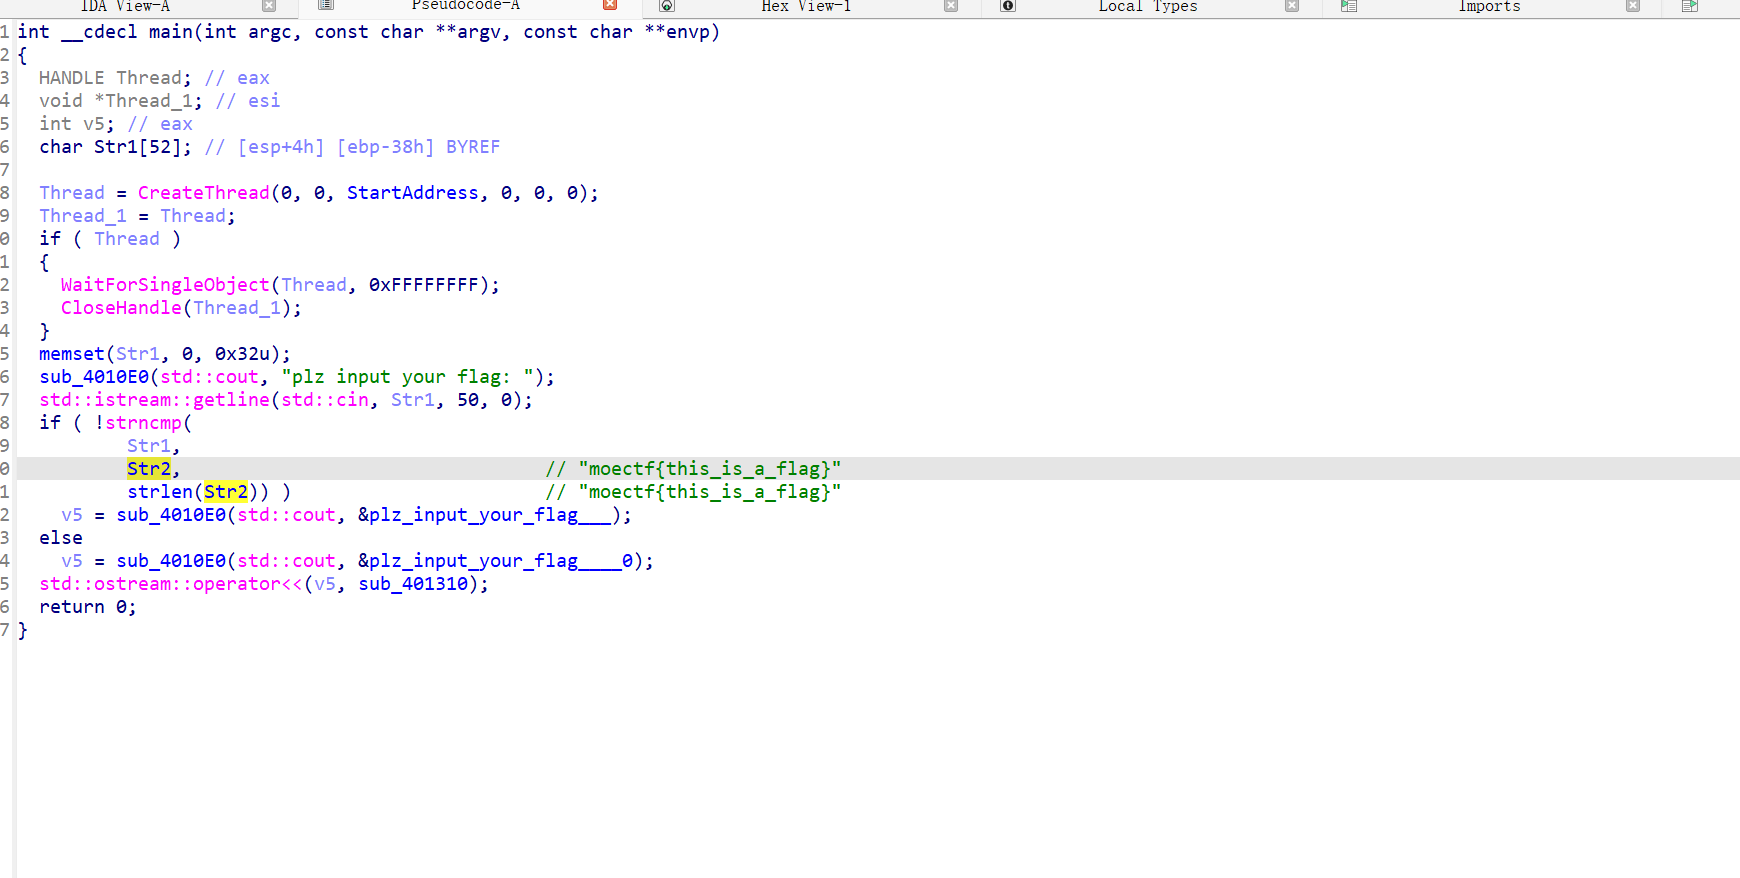Select the WaitForSingleObject call
1740x878 pixels.
(x=164, y=285)
